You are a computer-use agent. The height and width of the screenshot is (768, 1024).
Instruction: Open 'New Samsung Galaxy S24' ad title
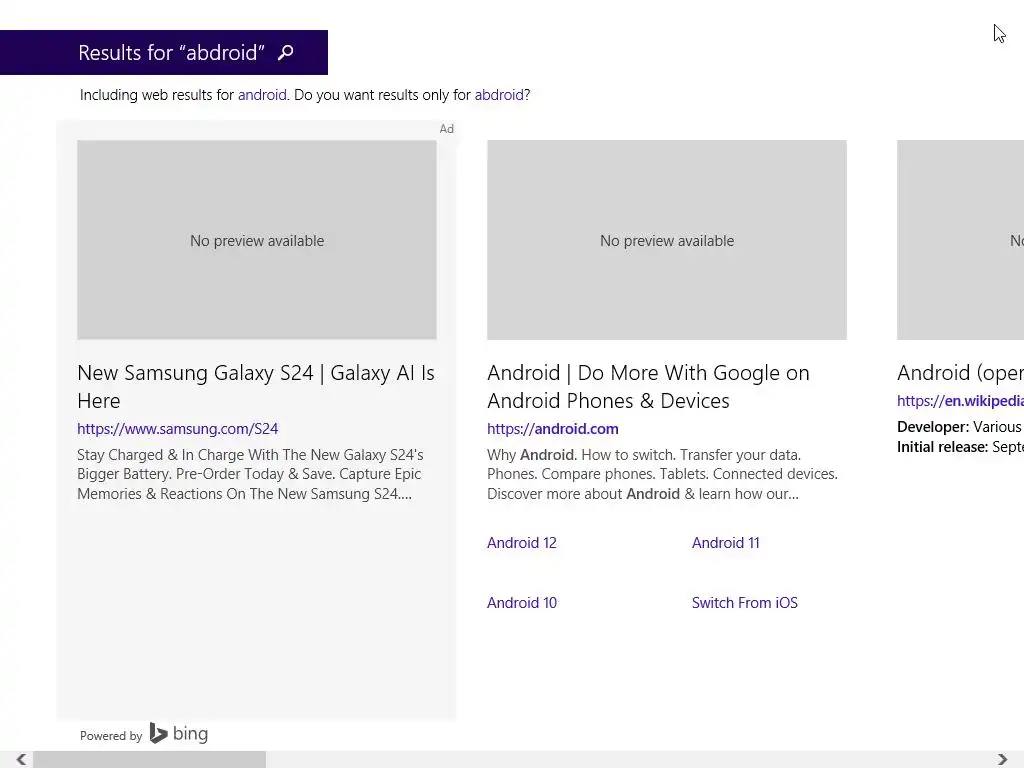[x=256, y=386]
